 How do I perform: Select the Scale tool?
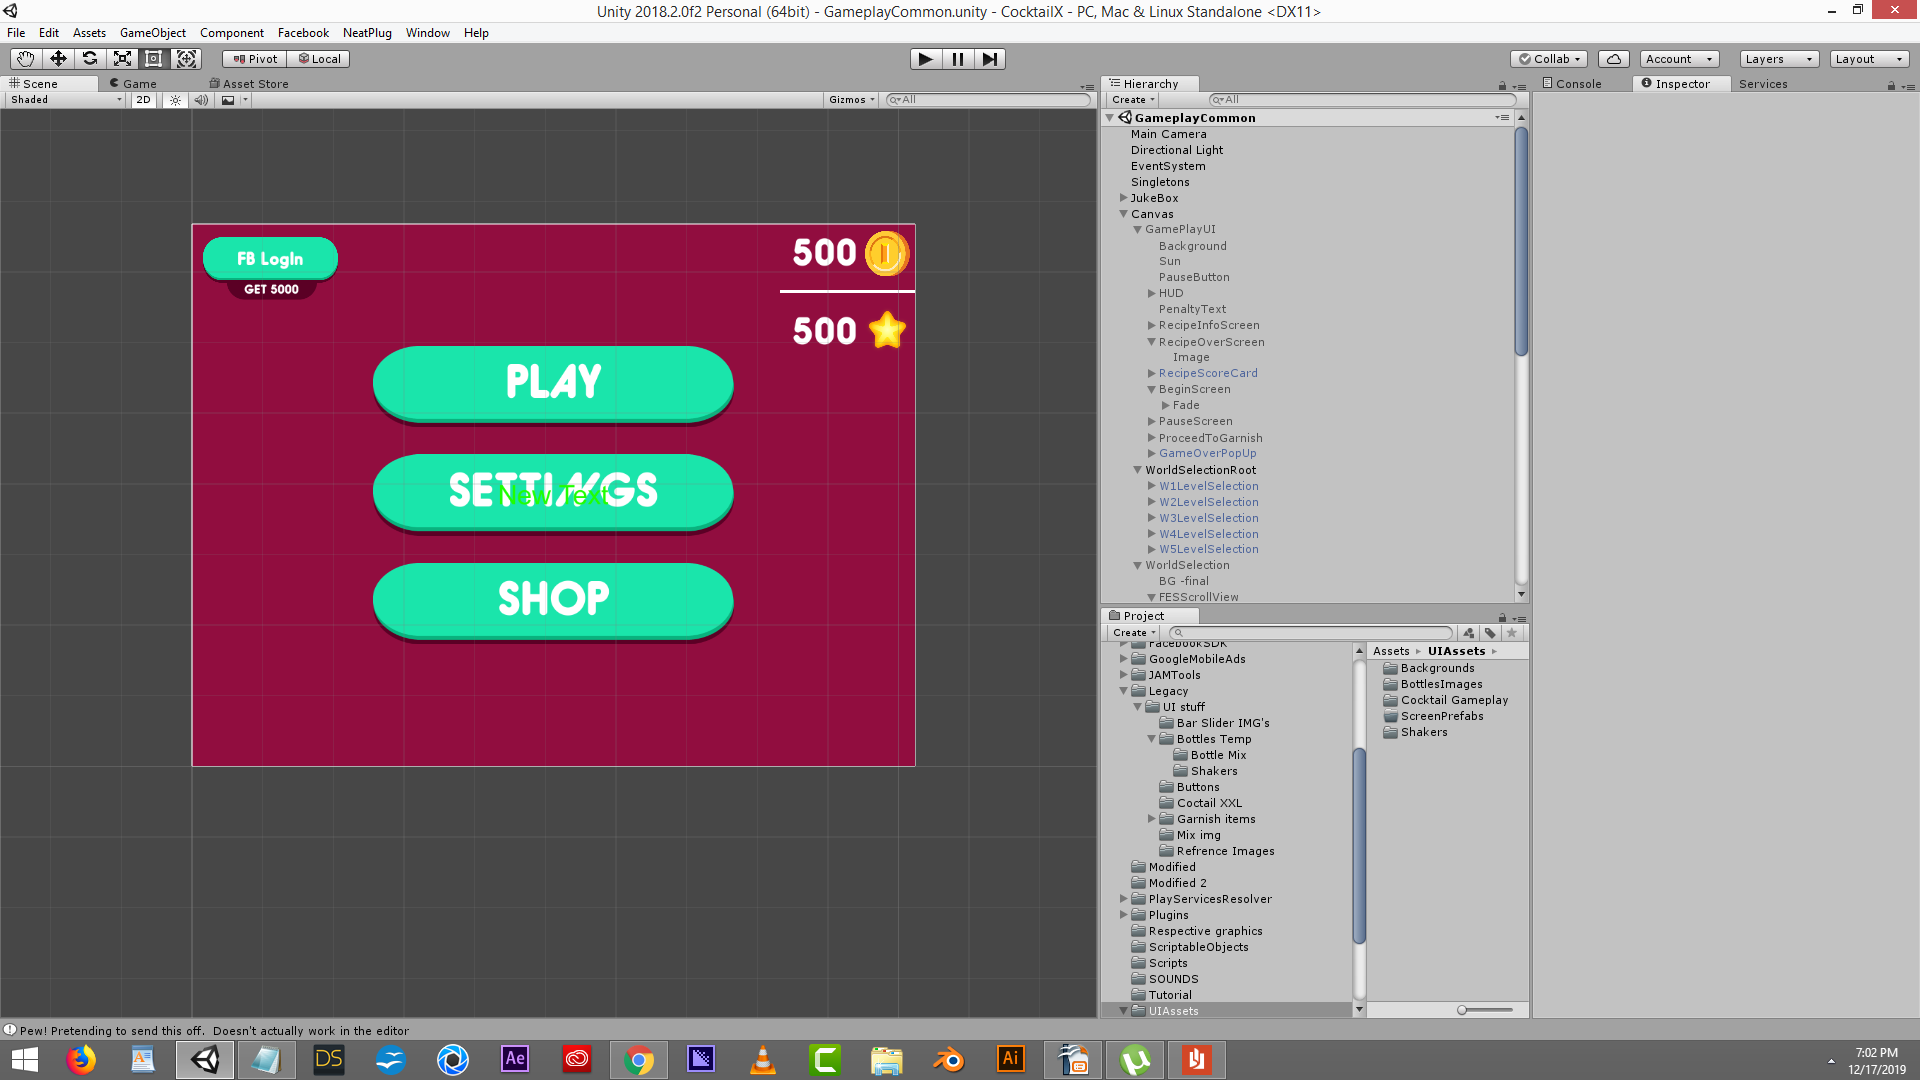[122, 59]
